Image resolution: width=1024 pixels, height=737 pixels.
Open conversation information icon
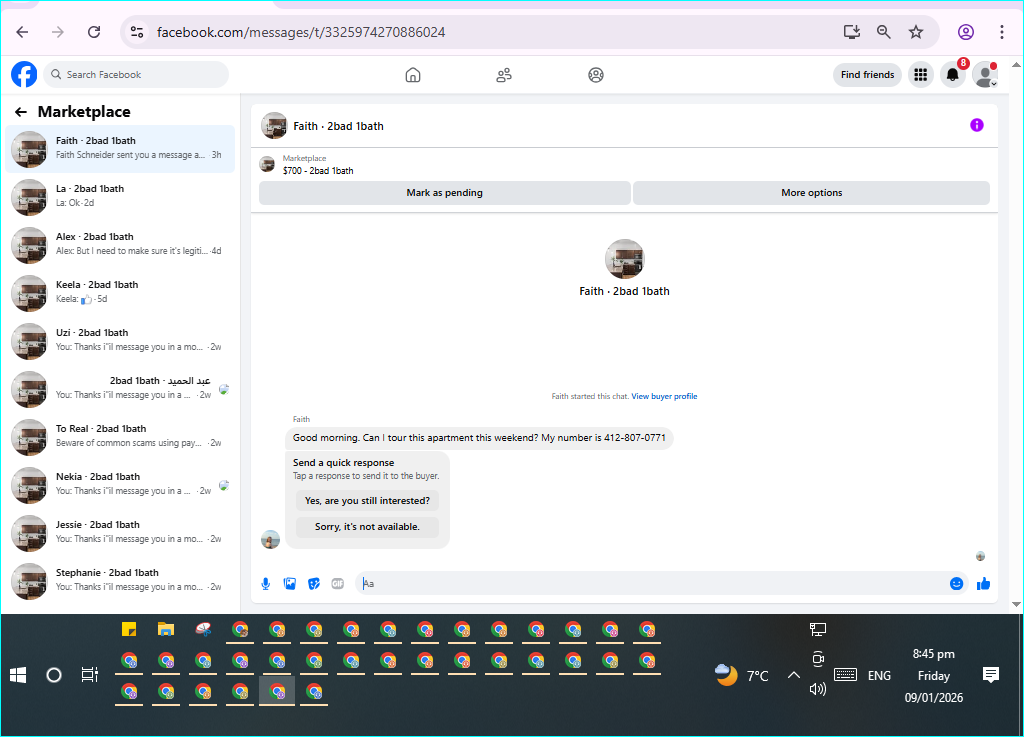tap(976, 125)
